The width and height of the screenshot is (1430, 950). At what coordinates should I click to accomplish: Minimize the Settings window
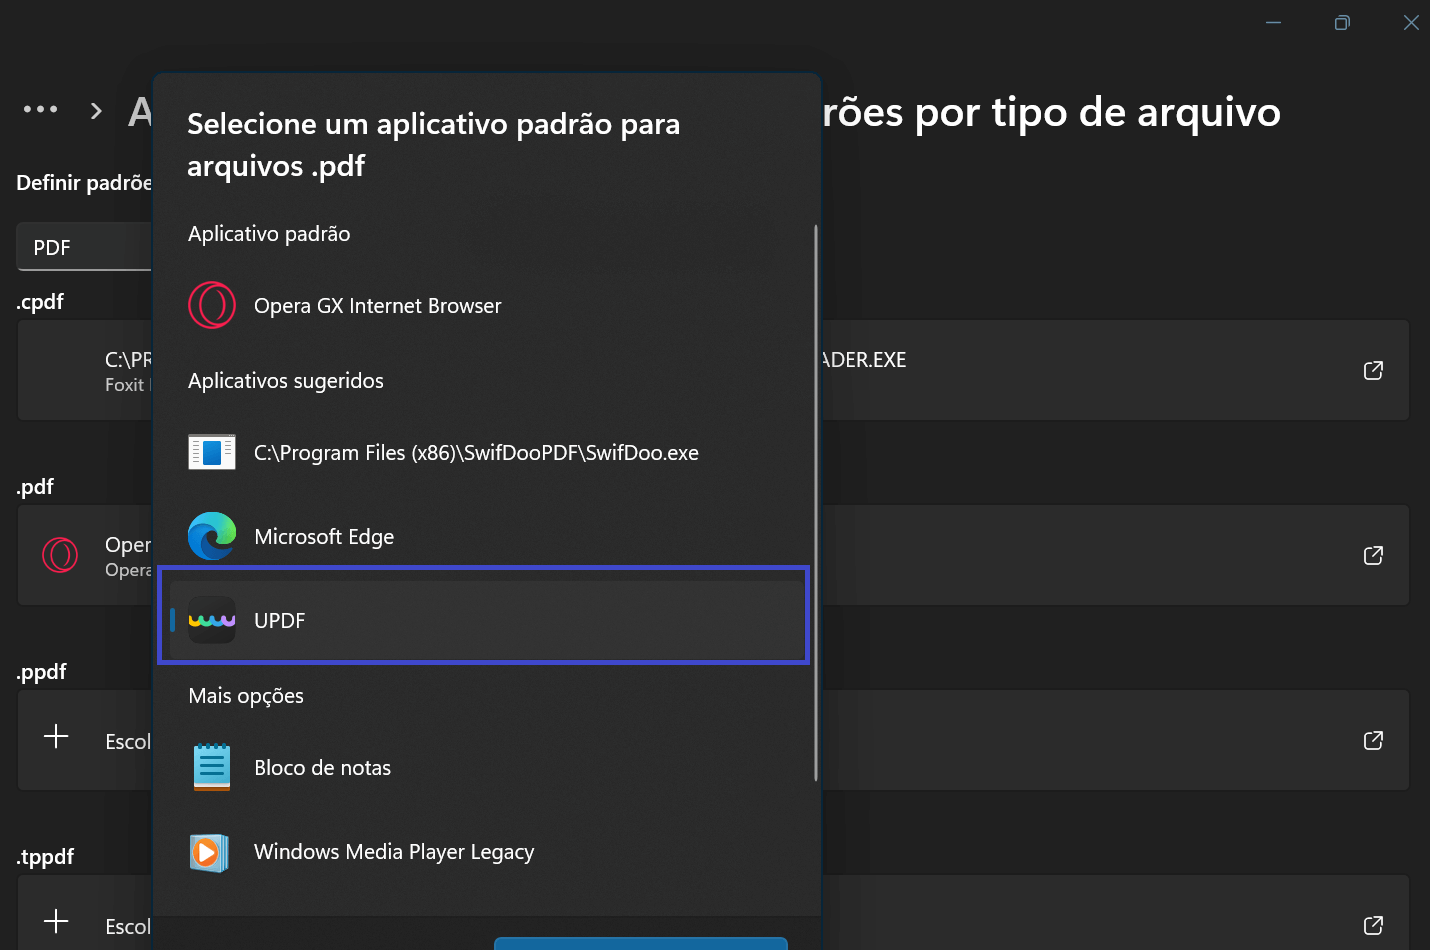click(1273, 22)
